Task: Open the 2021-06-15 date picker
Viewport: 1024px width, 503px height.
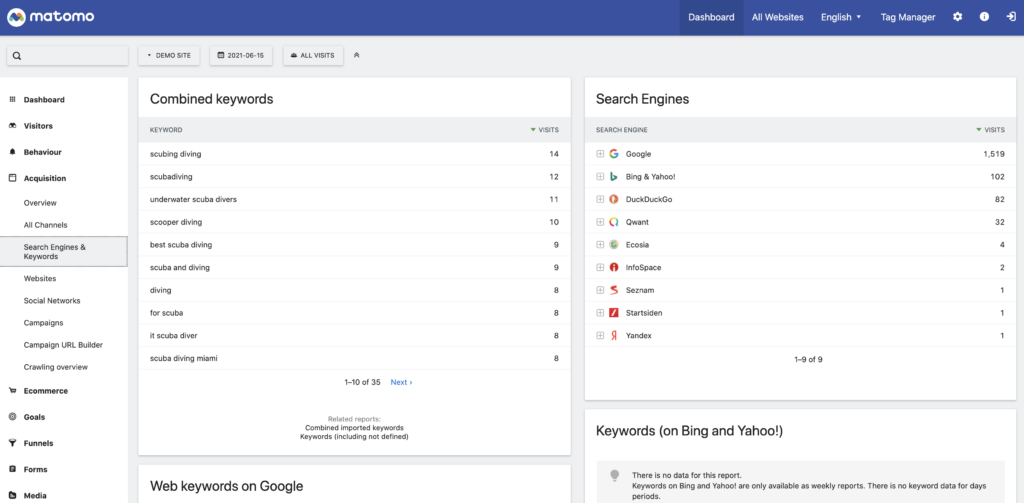Action: (x=241, y=56)
